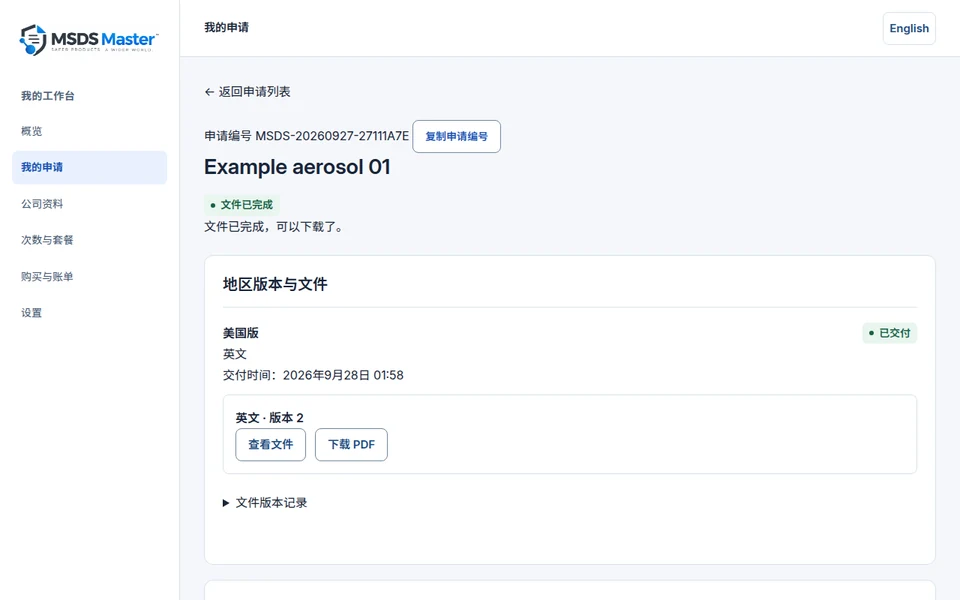Click the 文件已完成 status badge
960x600 pixels.
(242, 204)
